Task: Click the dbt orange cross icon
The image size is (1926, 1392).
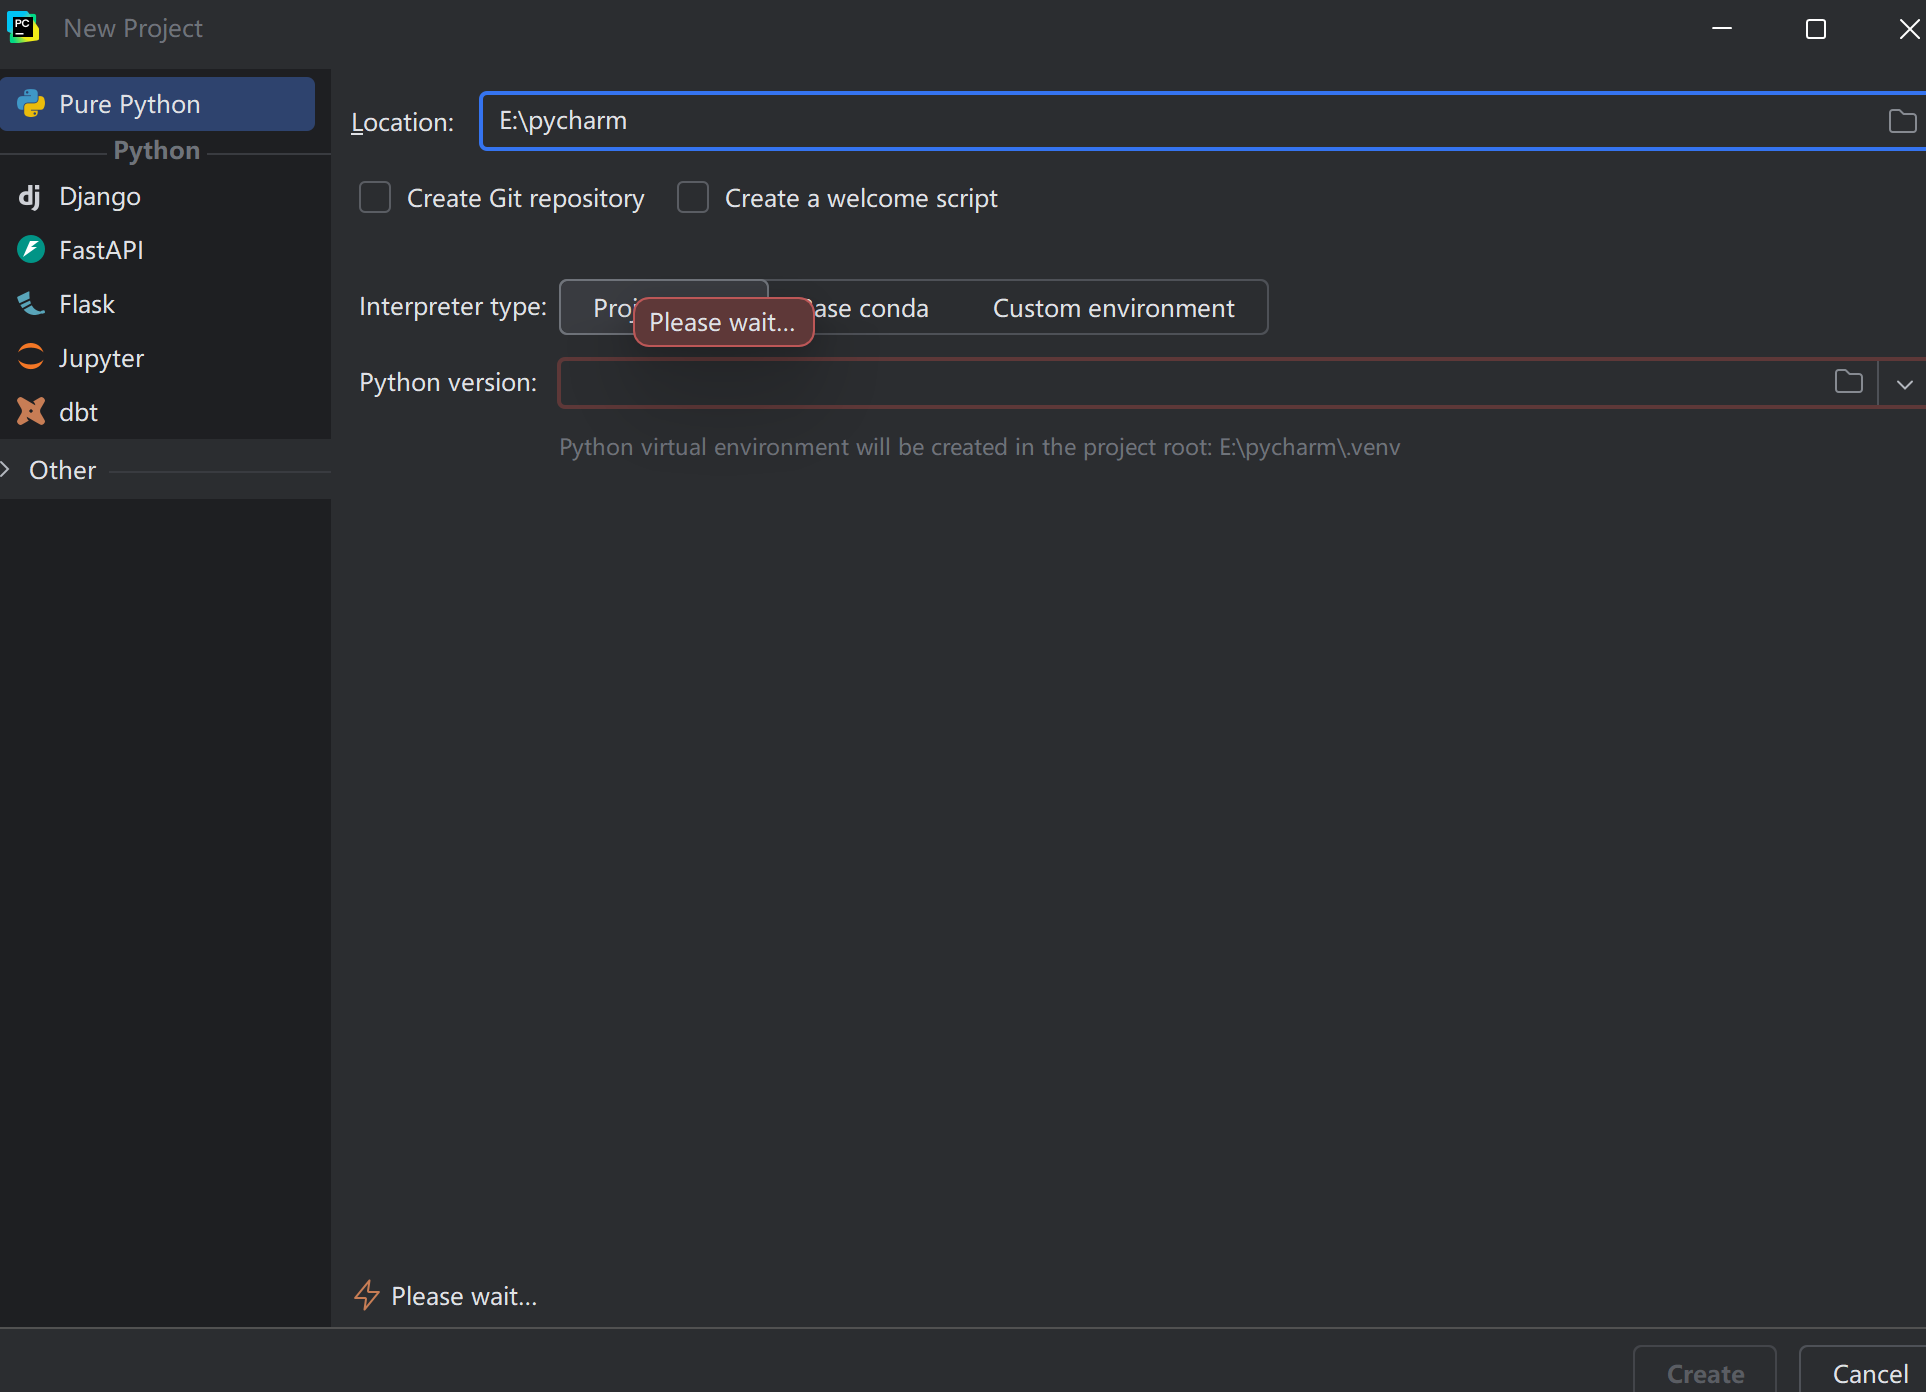Action: (31, 411)
